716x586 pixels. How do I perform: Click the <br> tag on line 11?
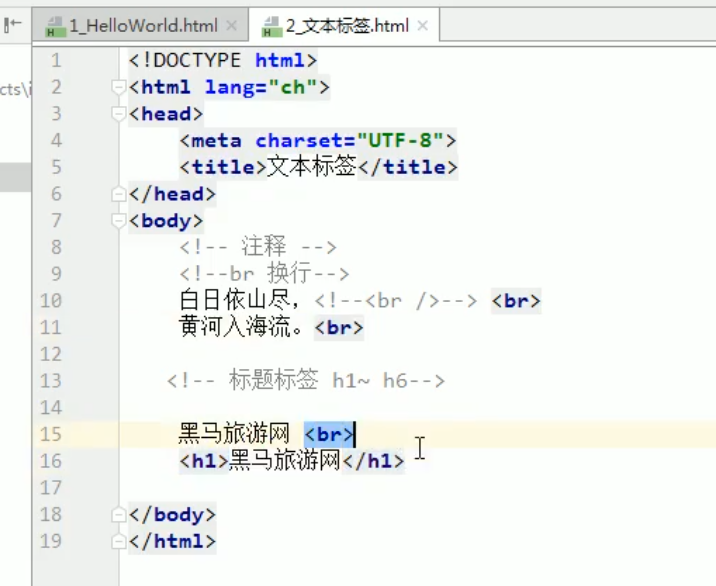tap(339, 327)
